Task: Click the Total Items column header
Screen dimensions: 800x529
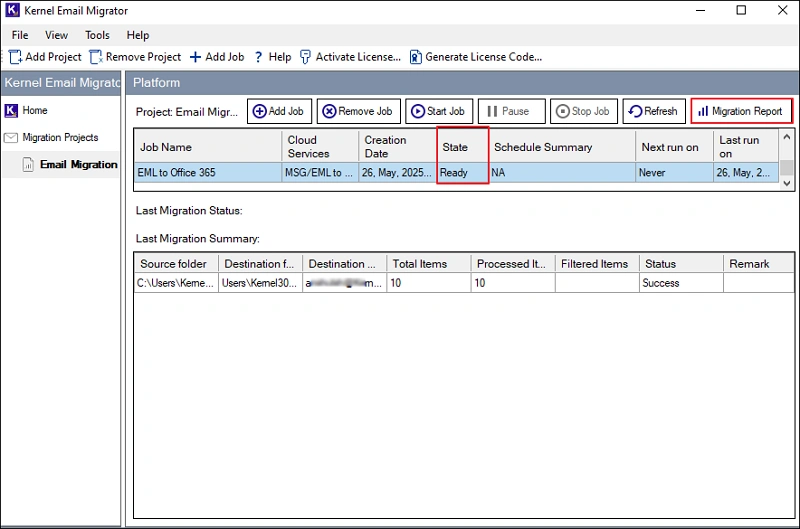Action: pyautogui.click(x=429, y=264)
